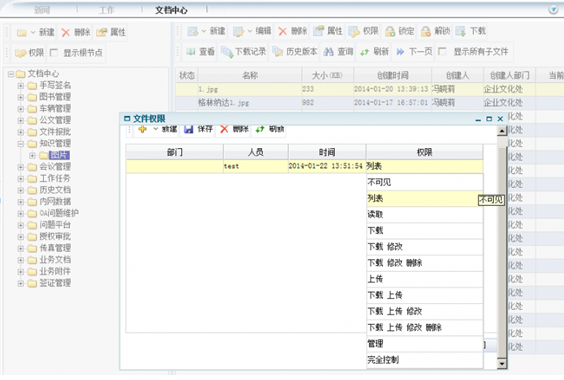The height and width of the screenshot is (380, 564).
Task: Open 历史版本 version history
Action: [295, 52]
